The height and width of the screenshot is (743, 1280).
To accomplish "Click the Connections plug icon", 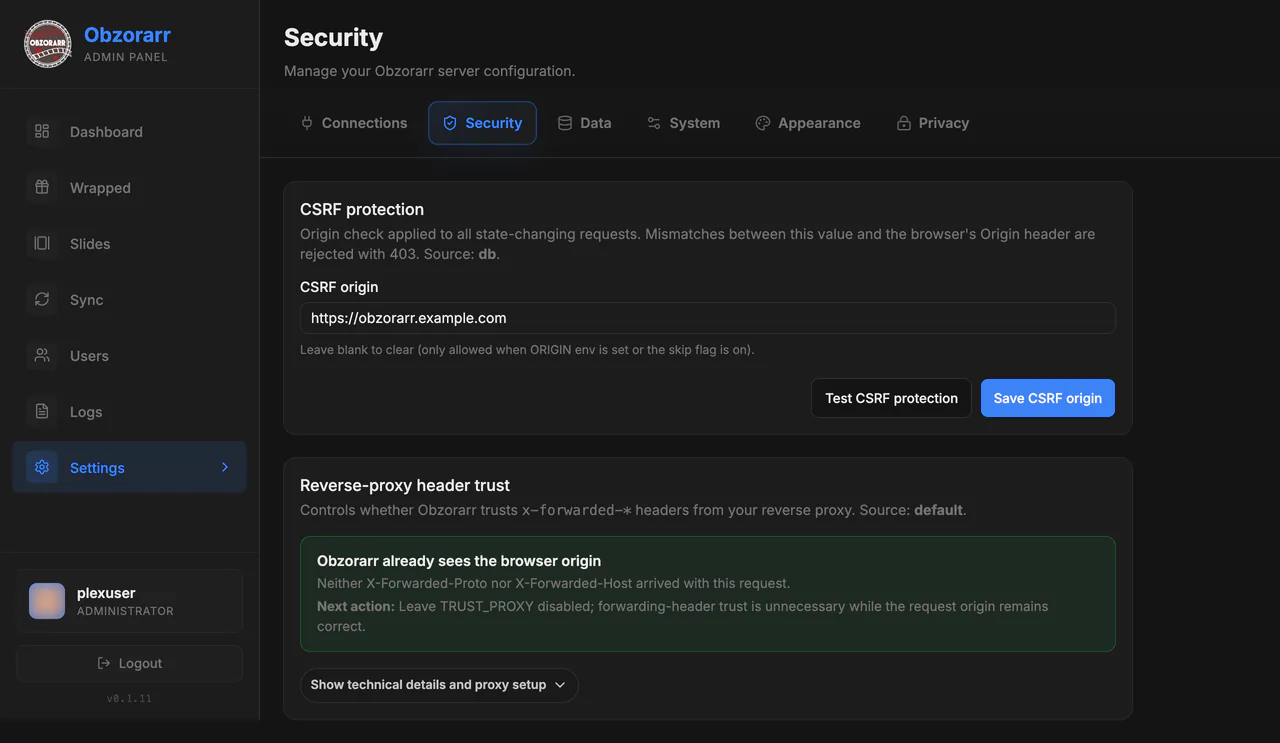I will point(307,123).
